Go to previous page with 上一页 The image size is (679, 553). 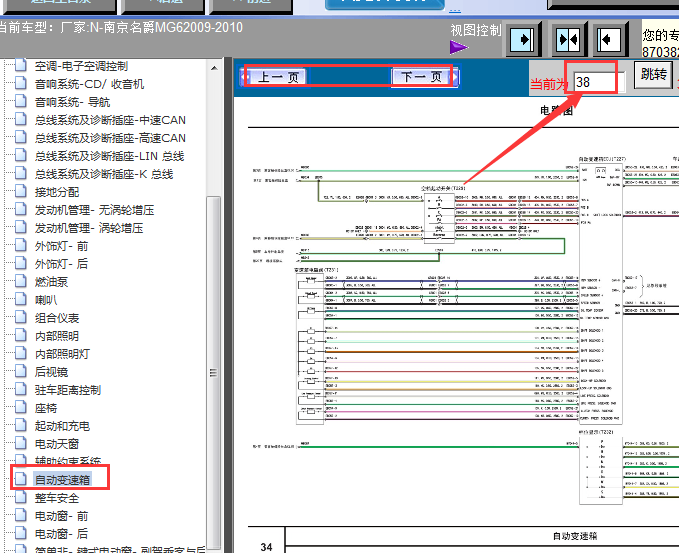coord(275,78)
